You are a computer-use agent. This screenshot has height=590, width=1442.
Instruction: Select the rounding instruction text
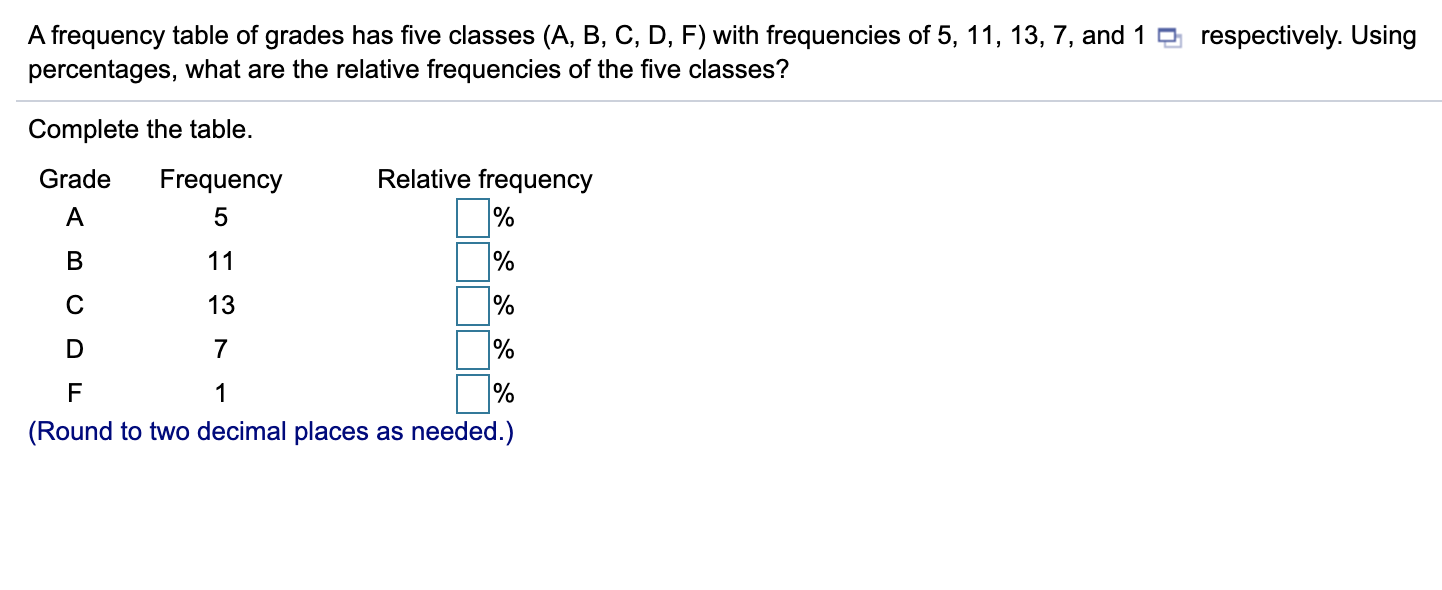271,431
